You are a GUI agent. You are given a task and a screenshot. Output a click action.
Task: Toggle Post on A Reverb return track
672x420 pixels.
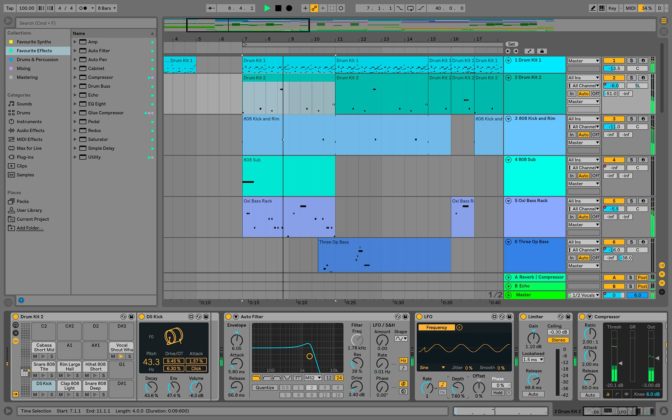coord(642,278)
